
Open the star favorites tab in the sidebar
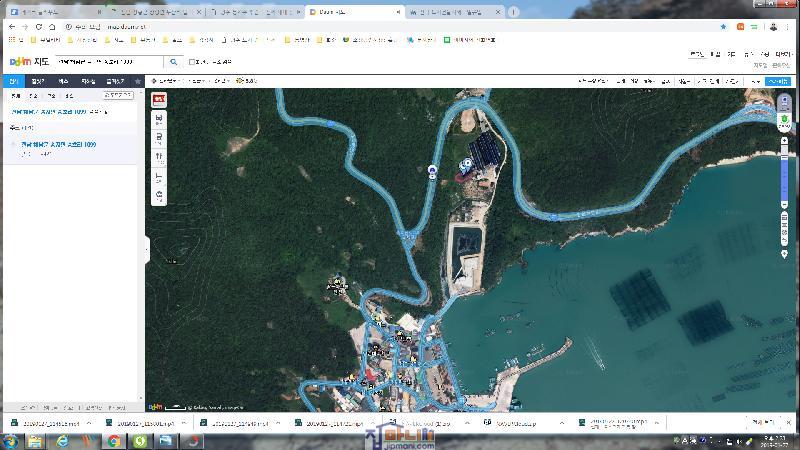click(137, 81)
